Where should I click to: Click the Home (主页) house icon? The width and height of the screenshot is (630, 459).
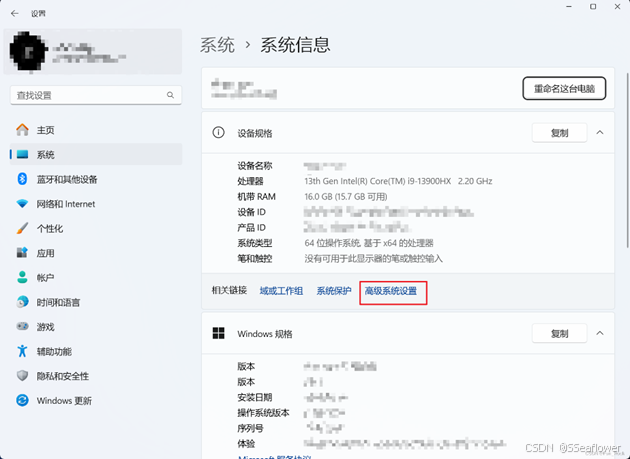click(x=22, y=130)
